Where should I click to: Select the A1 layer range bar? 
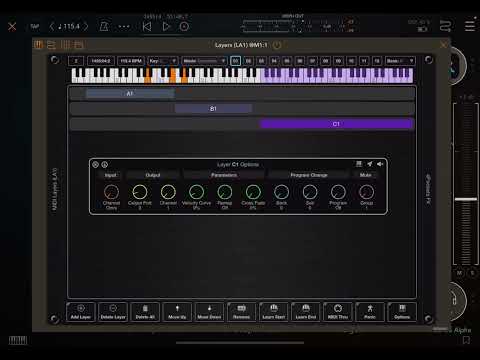(x=130, y=94)
